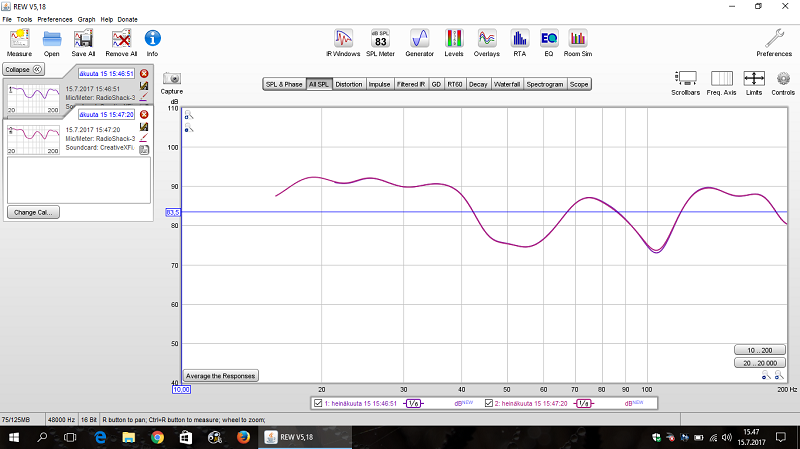800x449 pixels.
Task: Click Average the Responses button
Action: (x=220, y=376)
